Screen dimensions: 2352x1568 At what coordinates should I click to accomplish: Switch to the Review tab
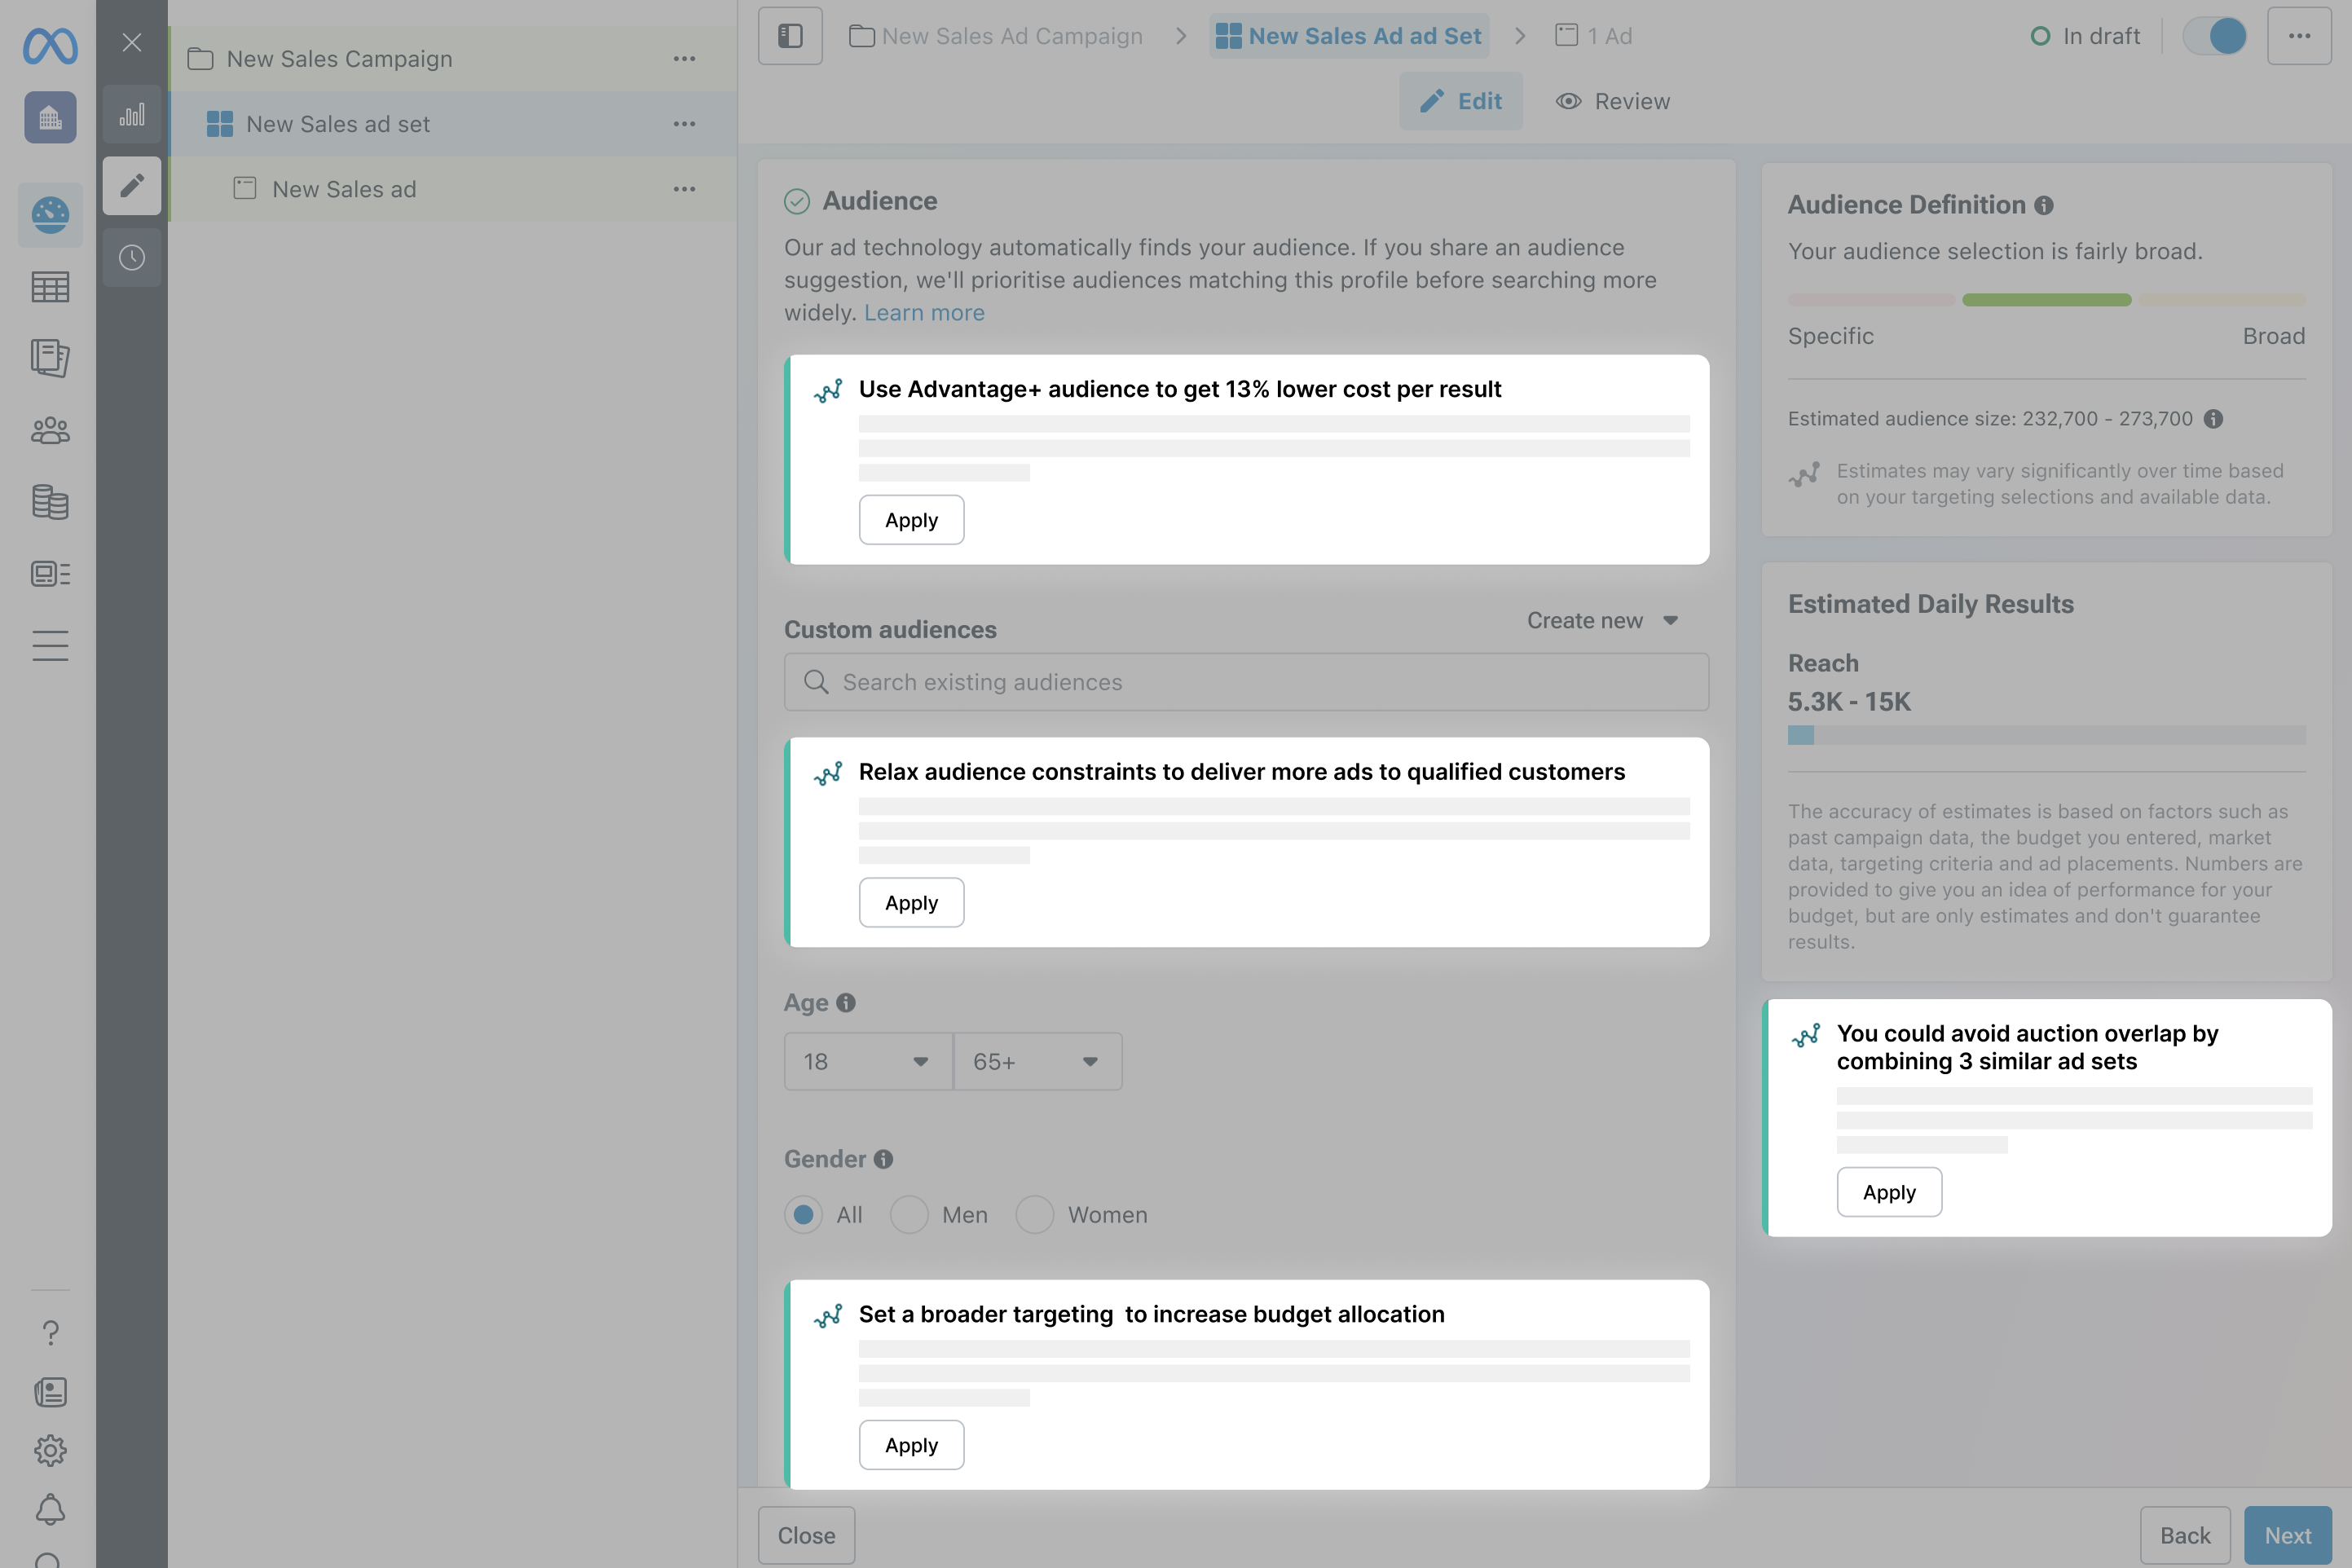[x=1612, y=101]
